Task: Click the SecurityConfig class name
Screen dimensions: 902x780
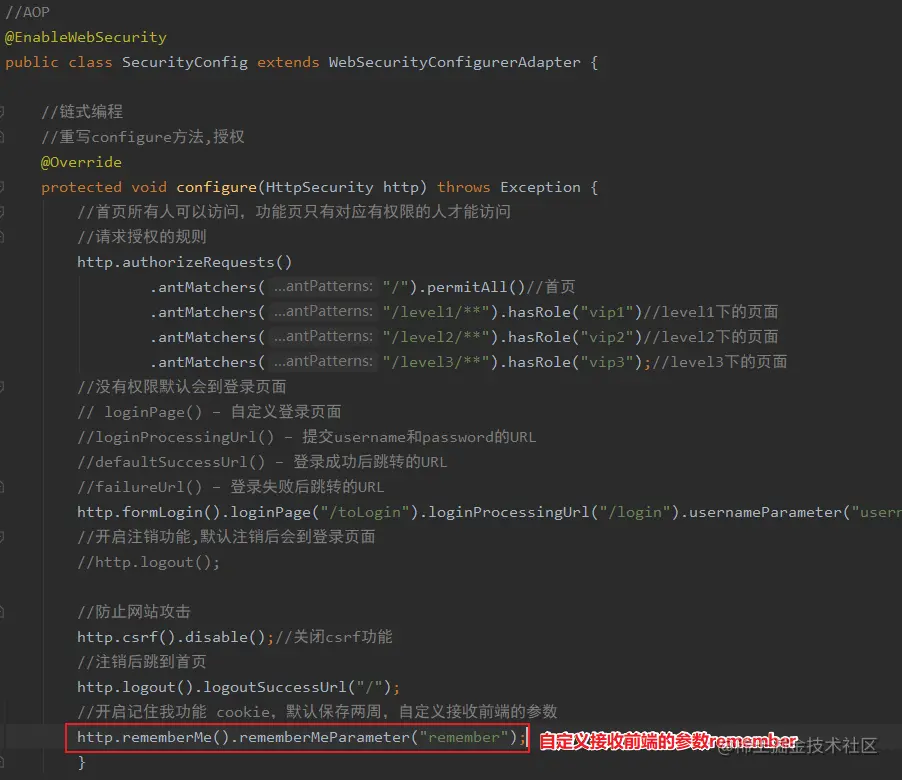Action: [x=185, y=62]
